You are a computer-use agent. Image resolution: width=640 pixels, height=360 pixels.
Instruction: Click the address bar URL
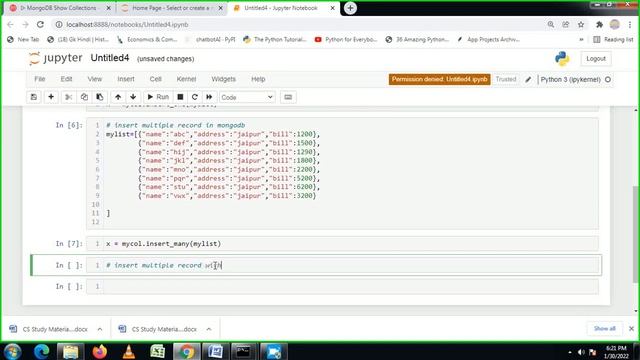127,24
